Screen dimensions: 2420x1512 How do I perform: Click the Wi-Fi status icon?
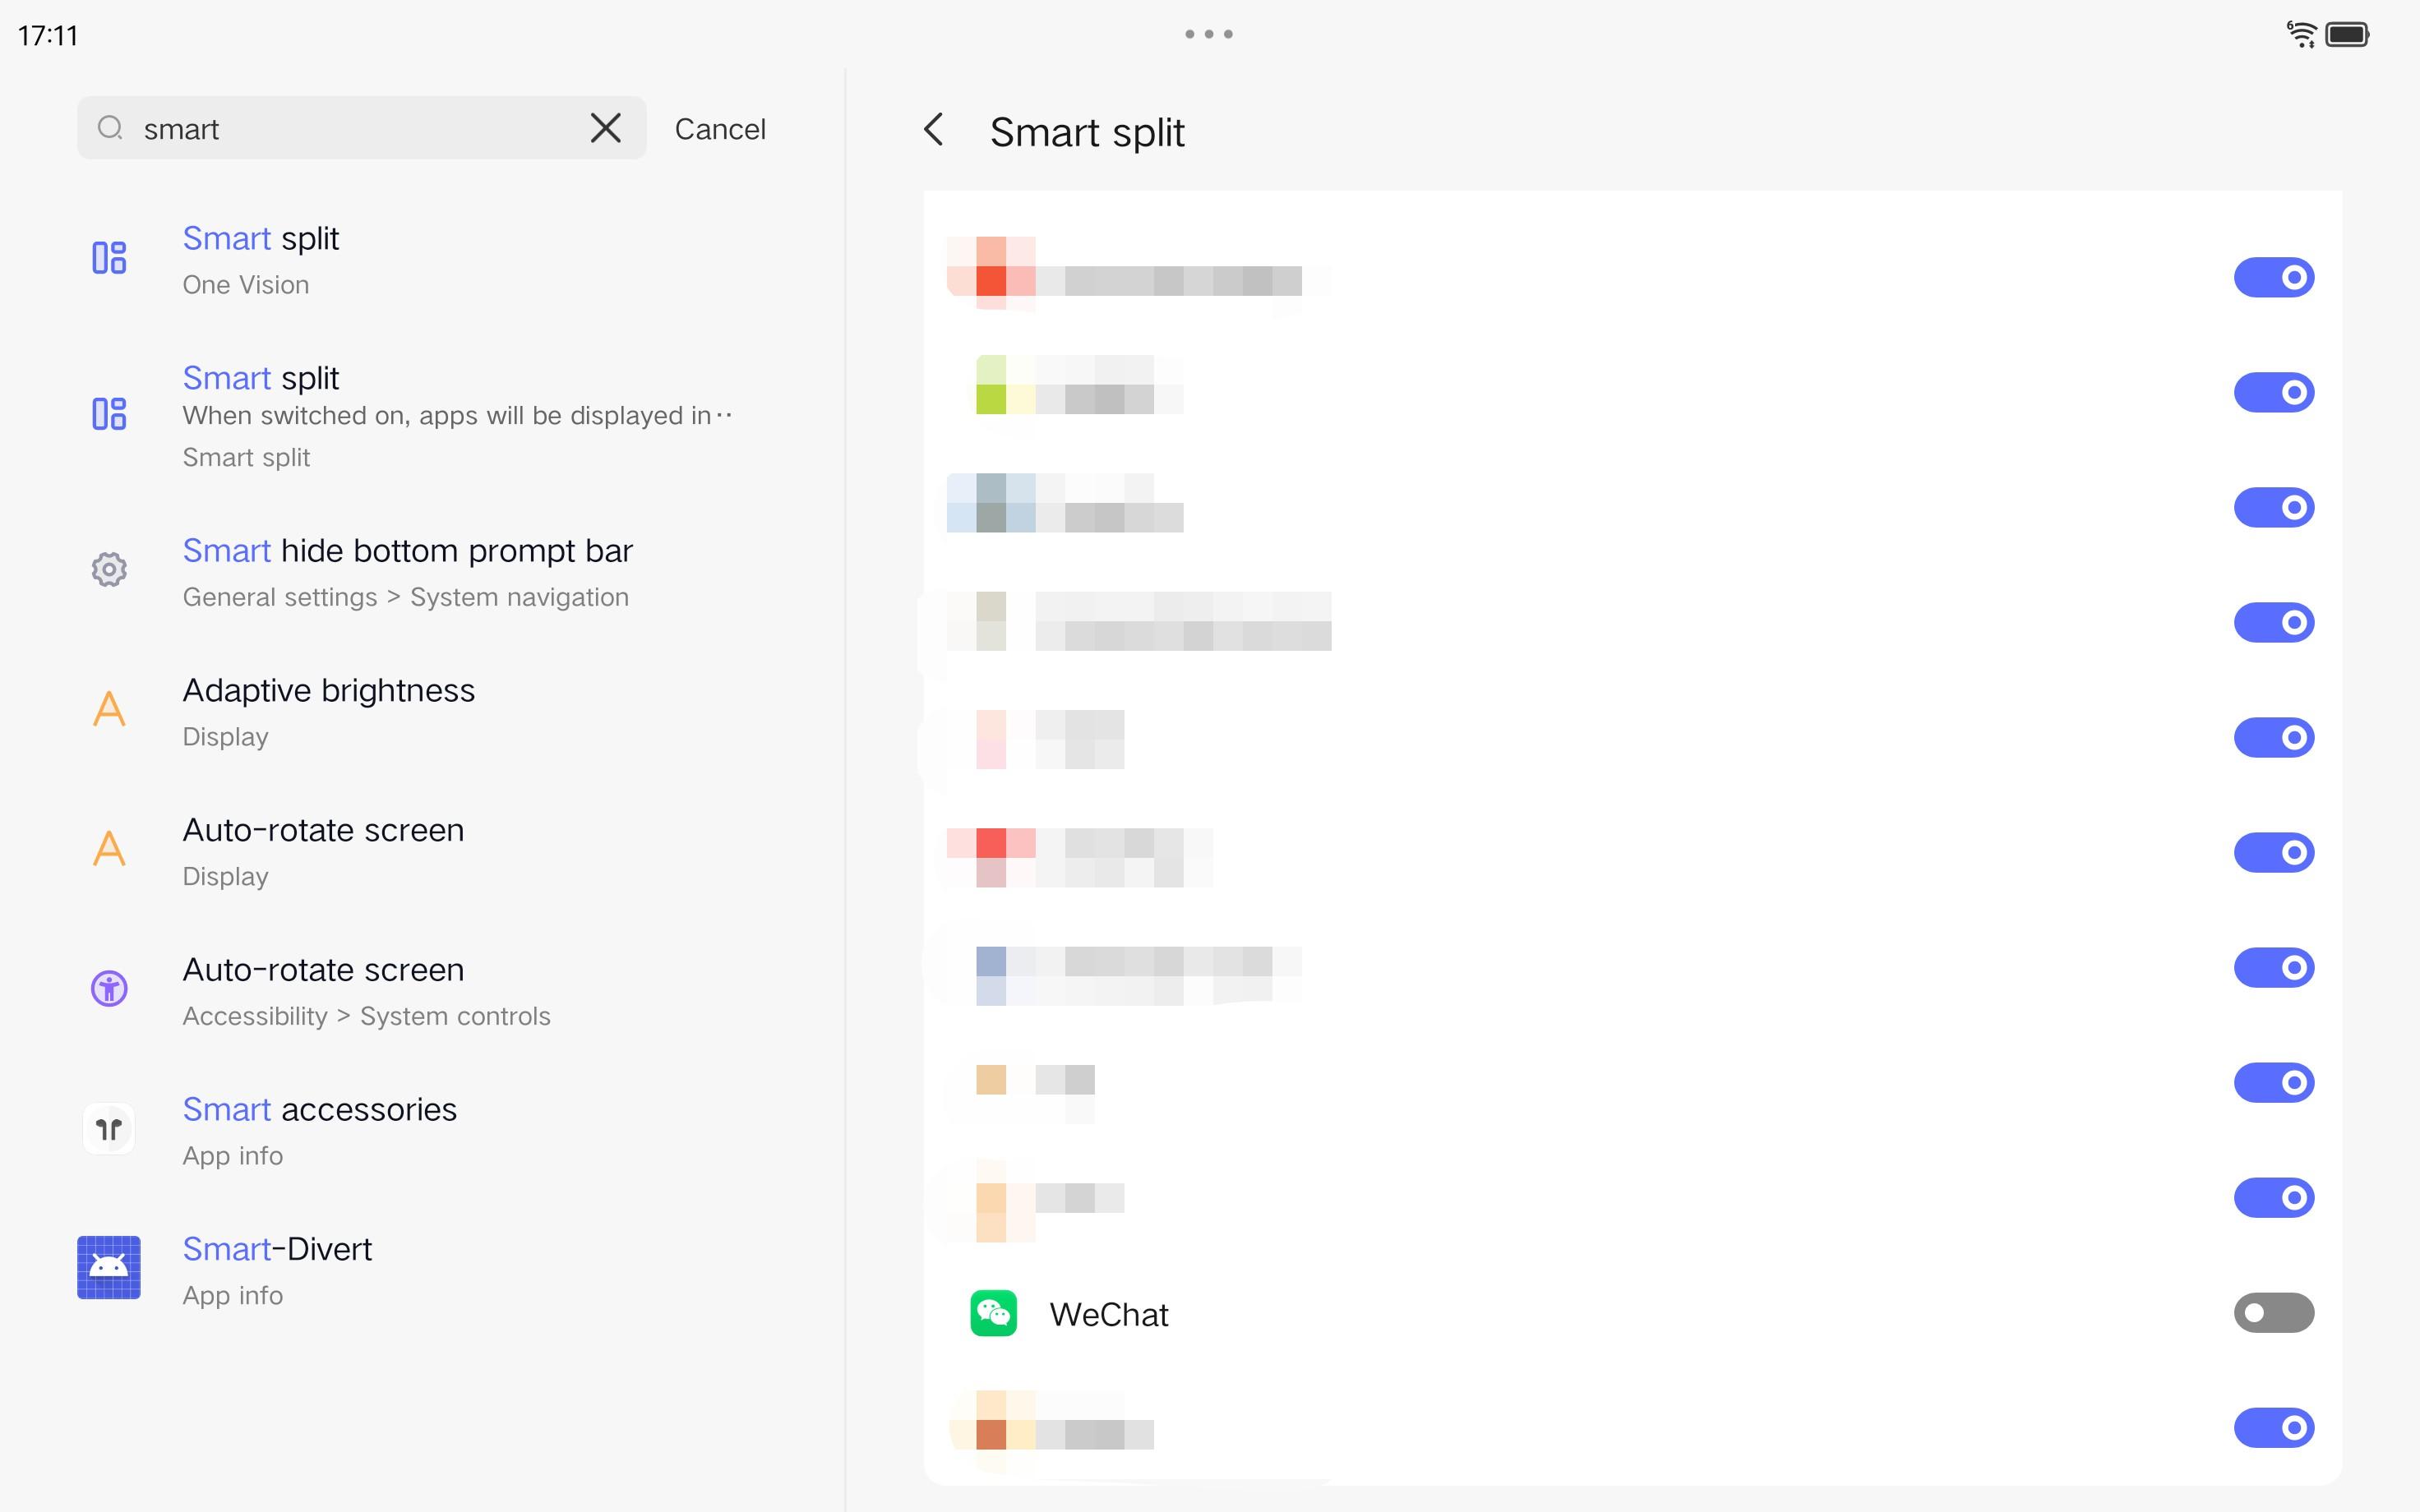click(2301, 34)
